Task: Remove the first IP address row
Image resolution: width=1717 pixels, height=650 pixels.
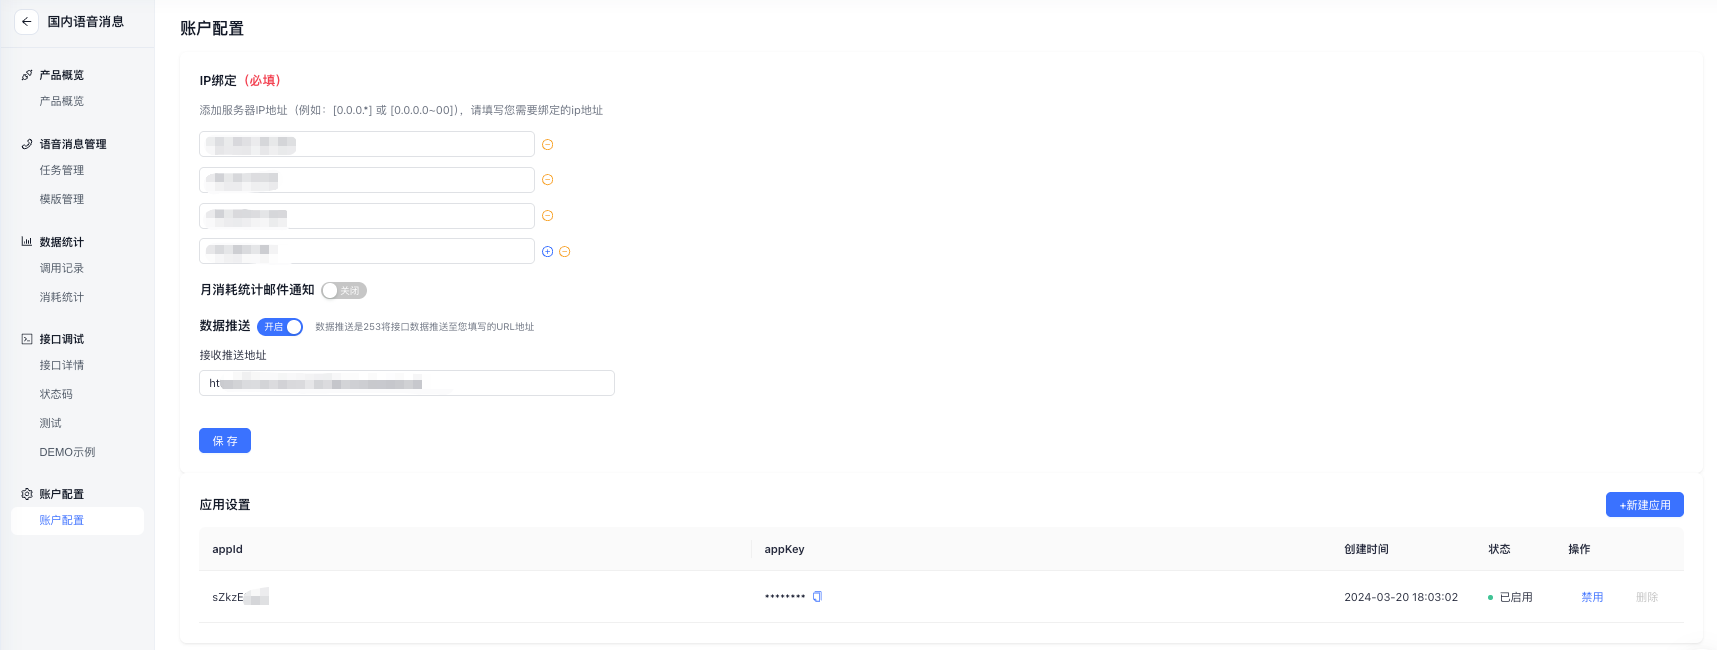Action: 547,145
